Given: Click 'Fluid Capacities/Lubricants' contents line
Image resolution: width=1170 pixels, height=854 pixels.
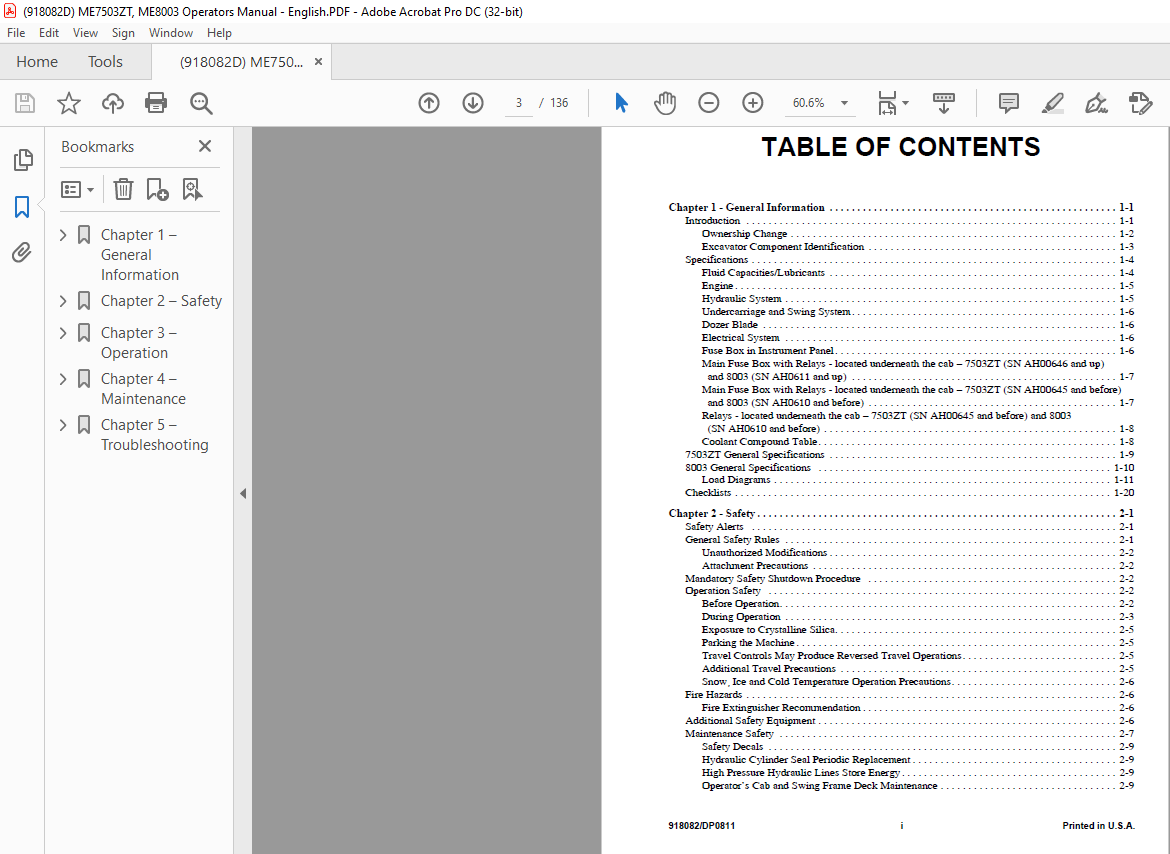Looking at the screenshot, I should [917, 272].
